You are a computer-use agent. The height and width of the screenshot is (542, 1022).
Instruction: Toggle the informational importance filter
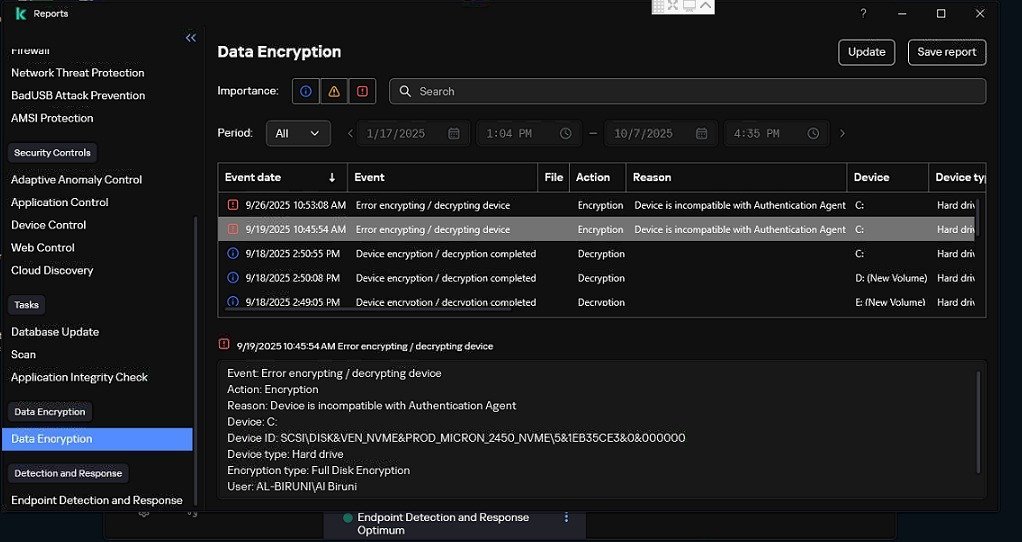[306, 91]
